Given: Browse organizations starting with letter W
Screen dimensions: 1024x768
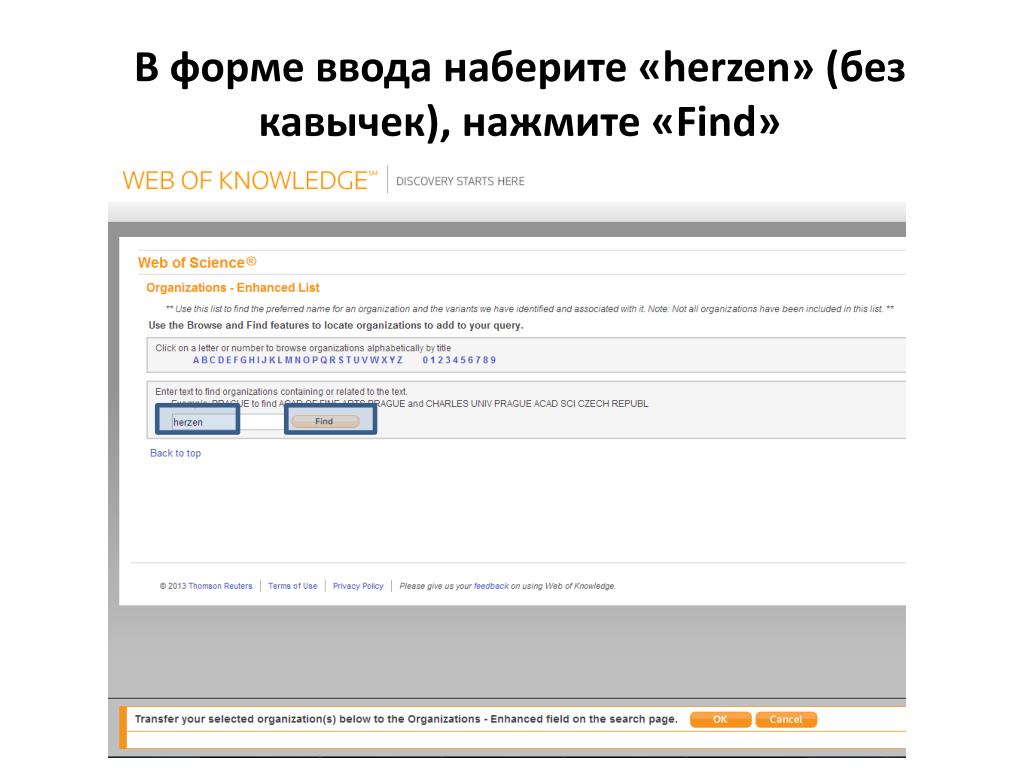Looking at the screenshot, I should [x=374, y=360].
